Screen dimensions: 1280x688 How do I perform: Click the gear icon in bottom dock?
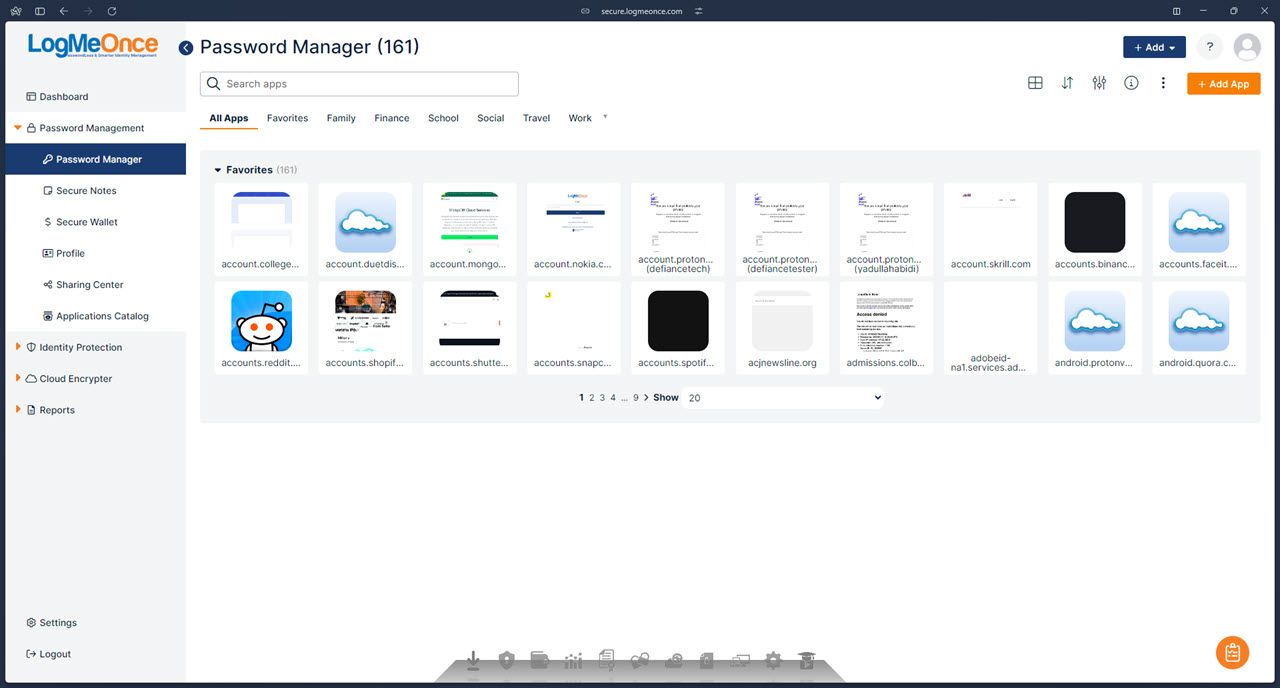coord(772,660)
